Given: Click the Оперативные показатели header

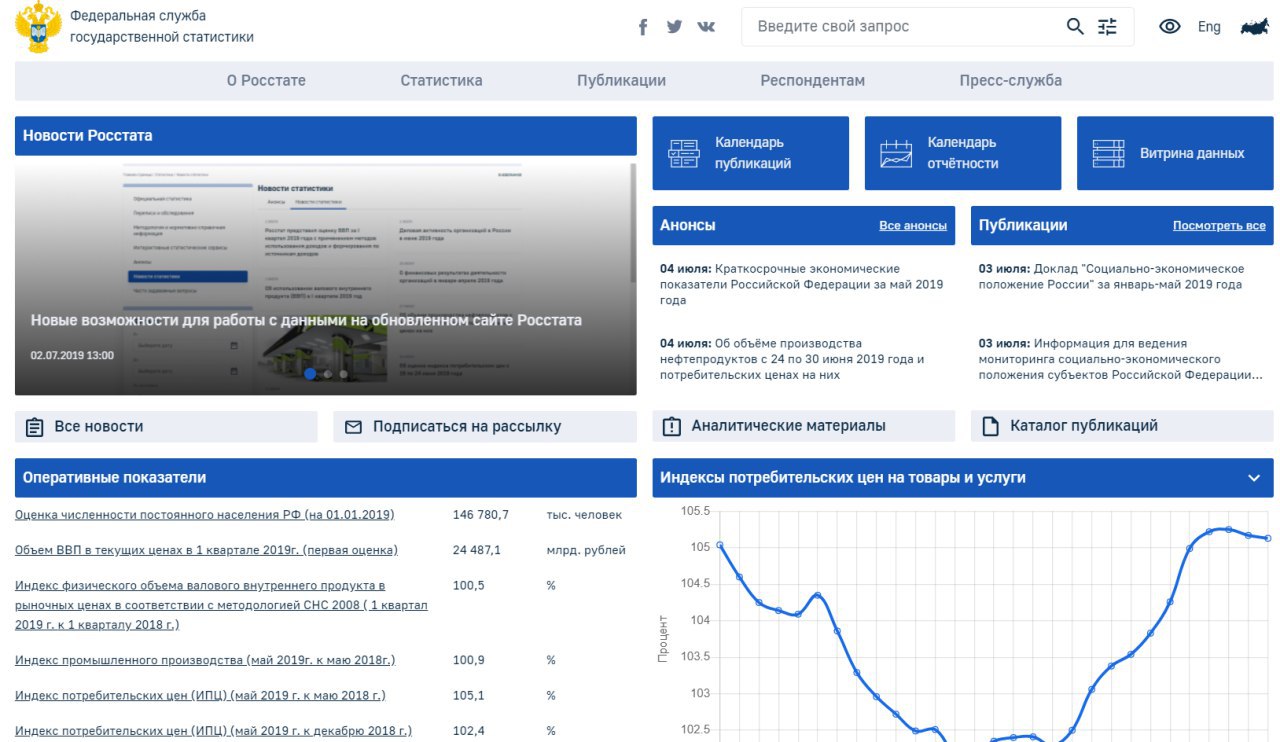Looking at the screenshot, I should pos(326,478).
